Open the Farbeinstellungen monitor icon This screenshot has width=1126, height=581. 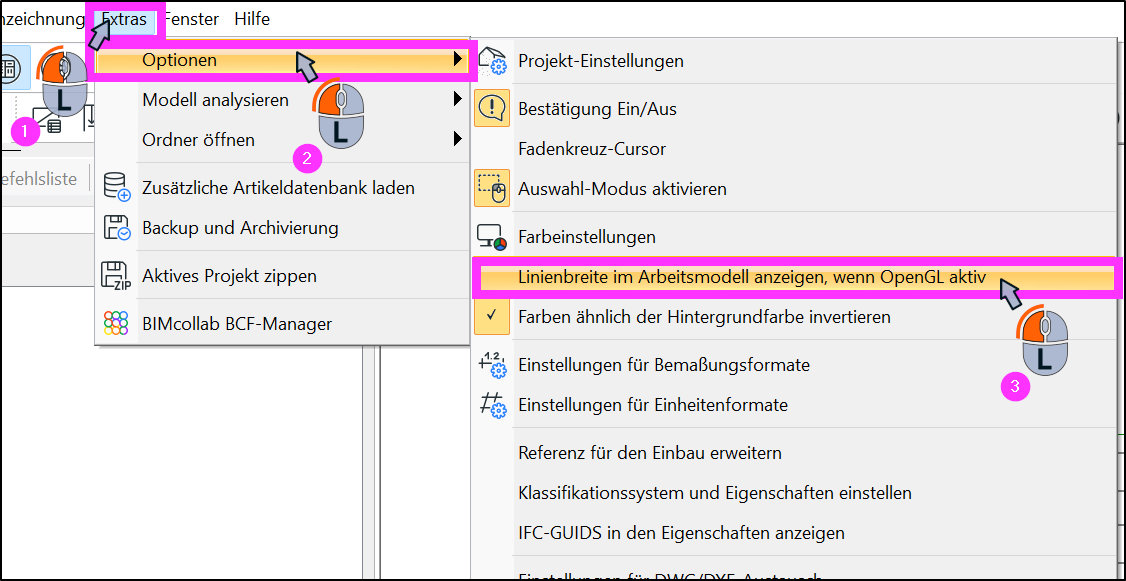click(492, 236)
